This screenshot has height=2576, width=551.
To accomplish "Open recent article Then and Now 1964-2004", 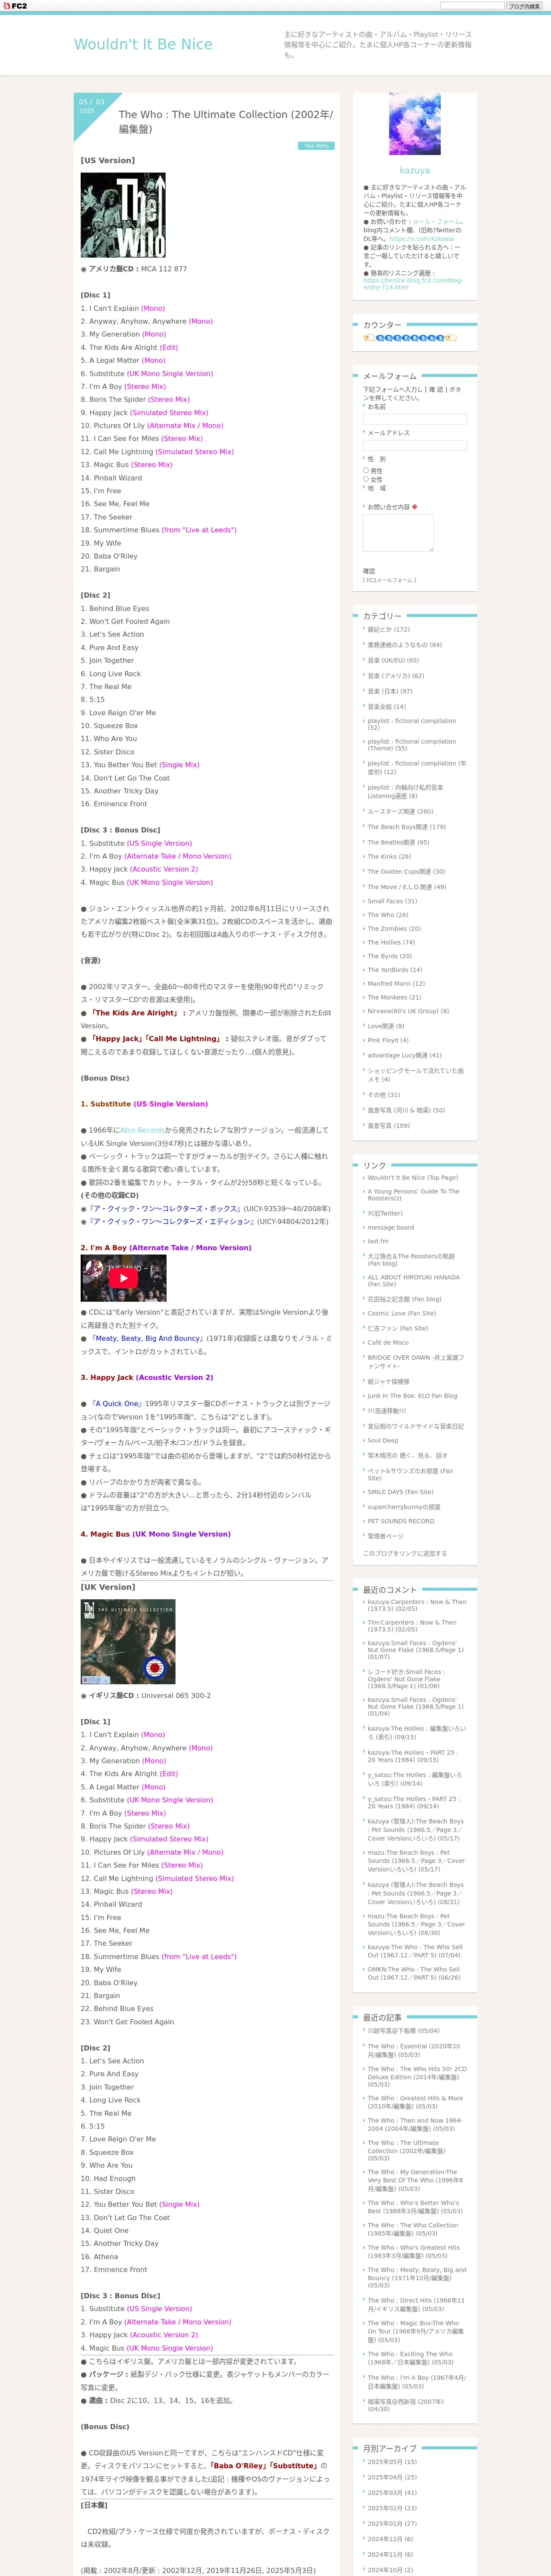I will click(x=414, y=2124).
